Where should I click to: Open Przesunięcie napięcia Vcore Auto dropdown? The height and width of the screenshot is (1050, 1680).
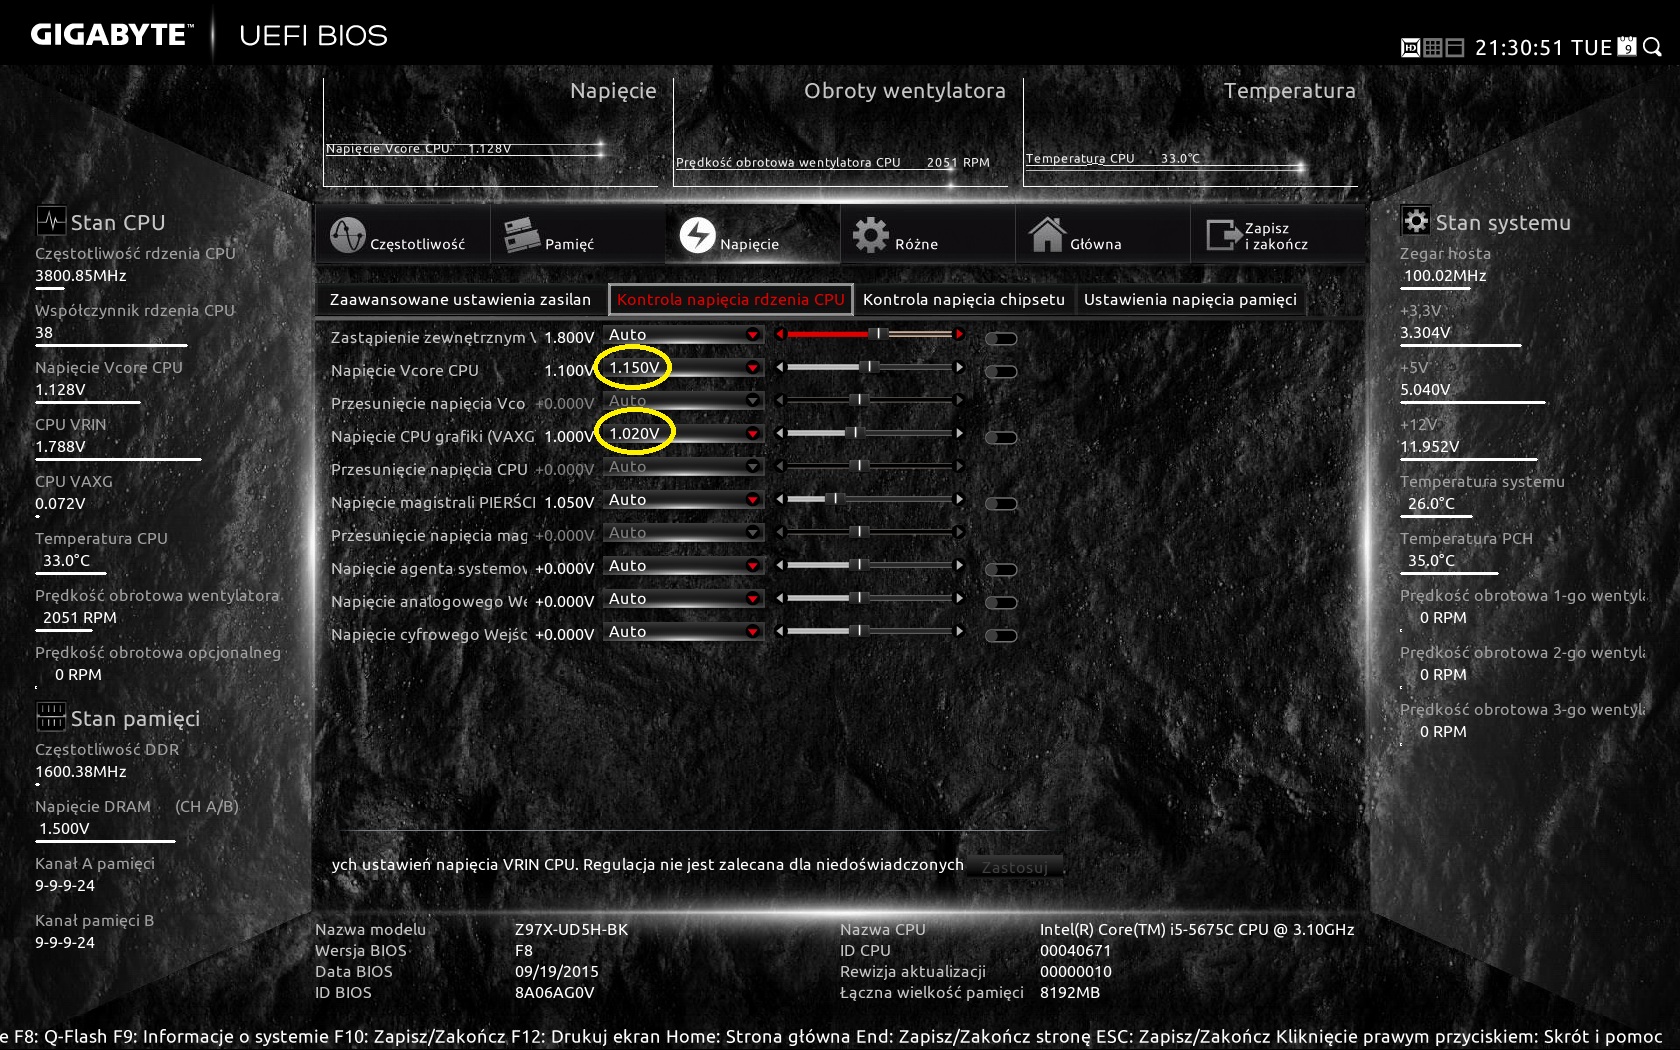pyautogui.click(x=684, y=401)
